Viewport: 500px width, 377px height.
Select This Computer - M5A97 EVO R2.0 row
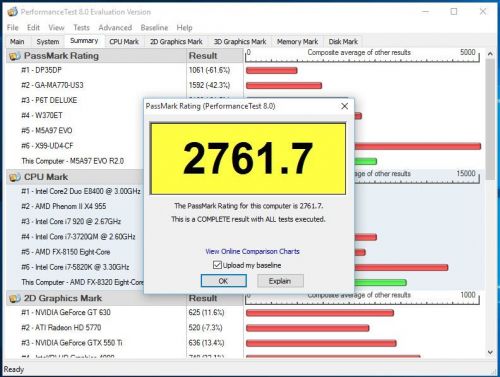73,161
